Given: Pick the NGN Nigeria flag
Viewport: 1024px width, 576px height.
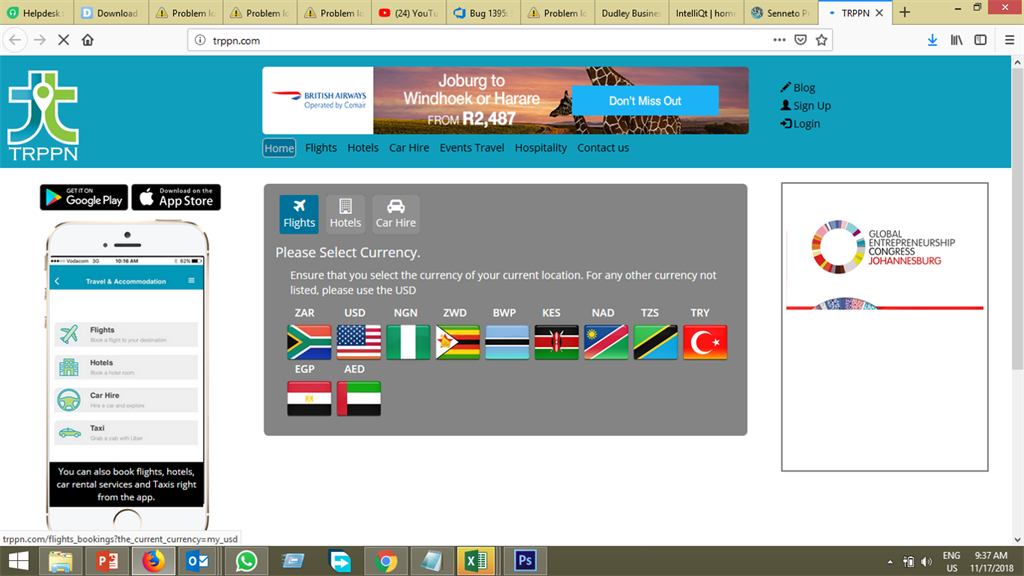Looking at the screenshot, I should 408,342.
